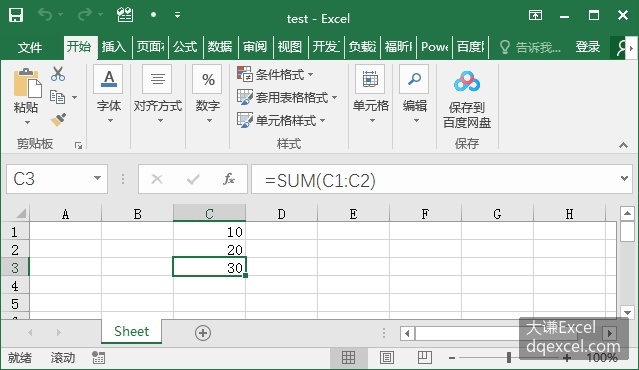Image resolution: width=639 pixels, height=370 pixels.
Task: Collapse the ribbon with the up chevron
Action: [623, 145]
